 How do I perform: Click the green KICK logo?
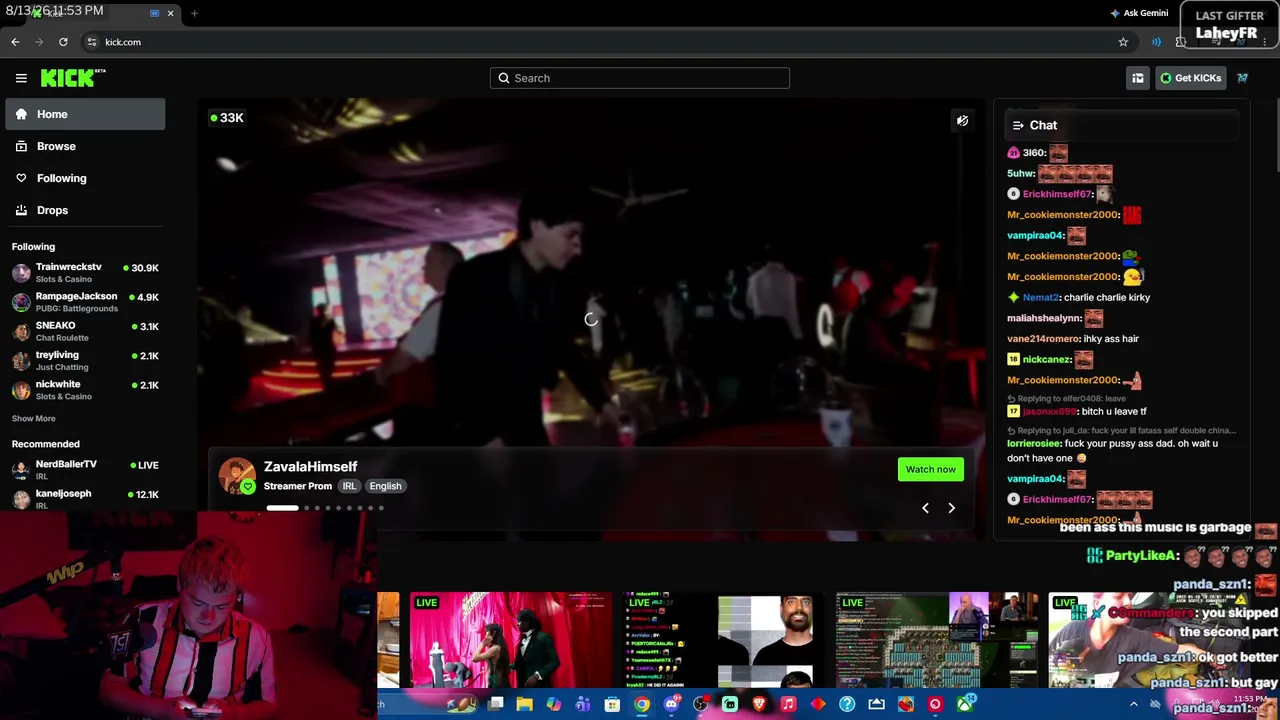pyautogui.click(x=73, y=78)
